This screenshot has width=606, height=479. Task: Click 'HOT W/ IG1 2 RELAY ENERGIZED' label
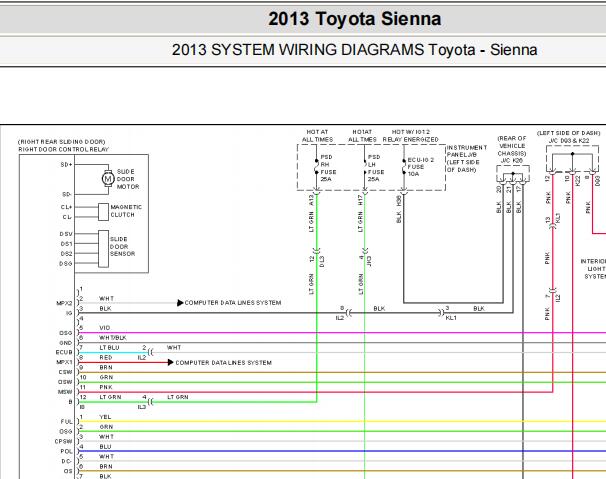410,136
